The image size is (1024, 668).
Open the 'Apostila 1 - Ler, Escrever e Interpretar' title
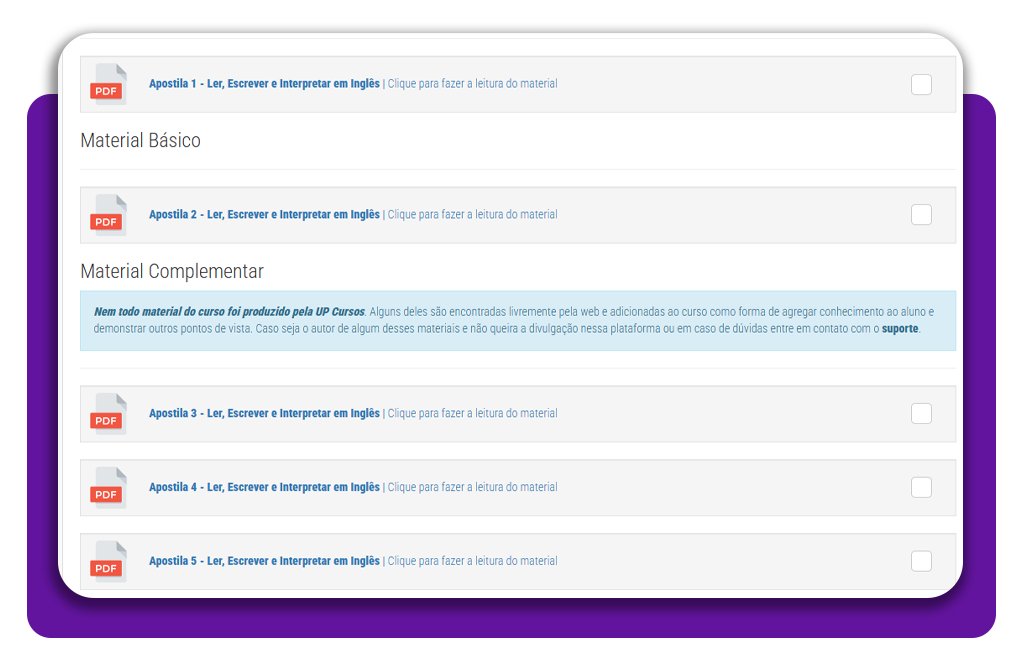click(x=264, y=84)
